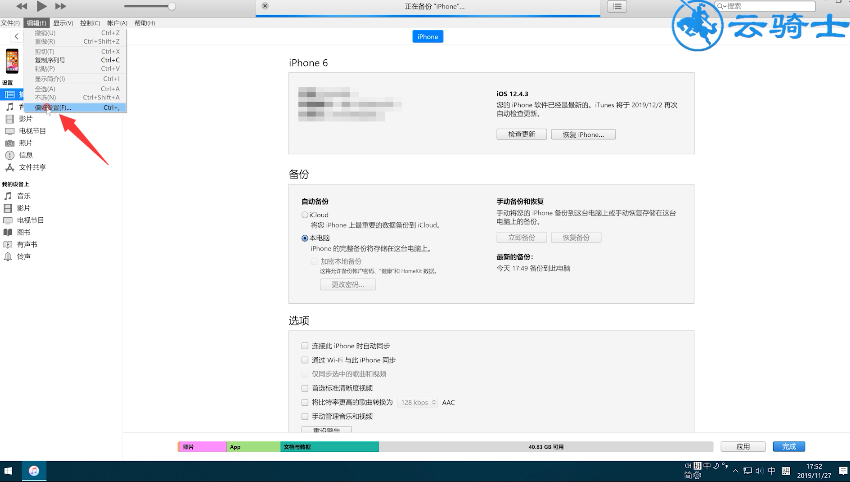Click the fast-forward playback button
850x482 pixels.
pos(61,7)
